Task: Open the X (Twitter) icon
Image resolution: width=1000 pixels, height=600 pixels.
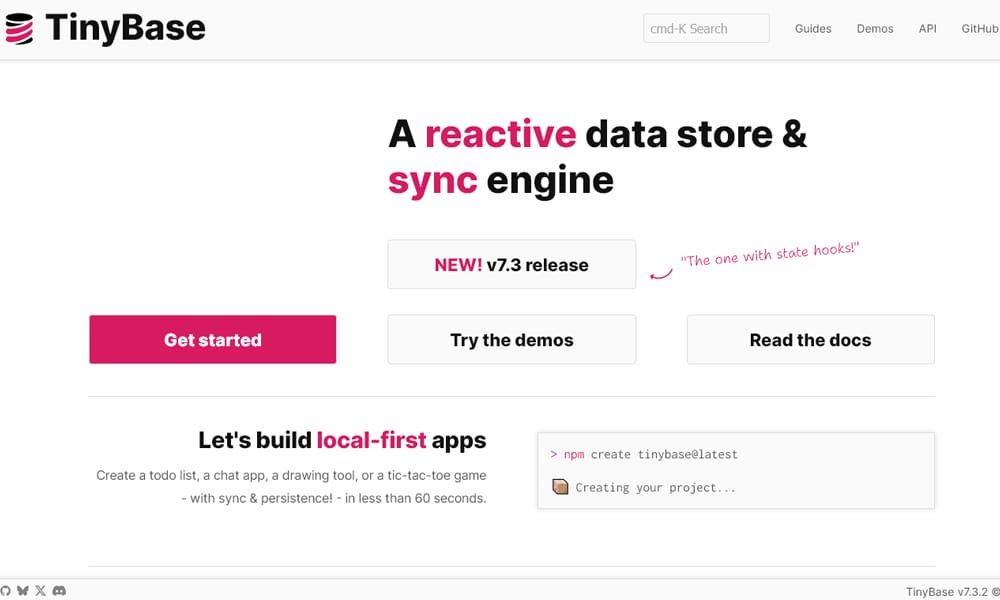Action: [40, 590]
